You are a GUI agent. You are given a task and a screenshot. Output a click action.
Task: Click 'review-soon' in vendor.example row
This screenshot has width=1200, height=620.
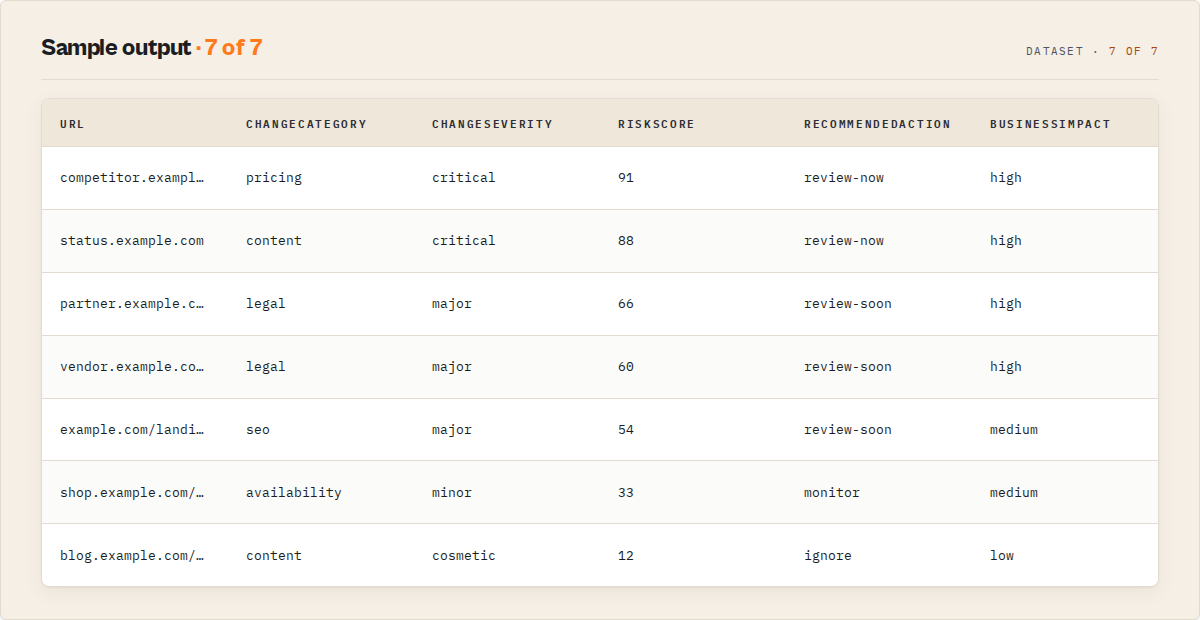pyautogui.click(x=848, y=367)
